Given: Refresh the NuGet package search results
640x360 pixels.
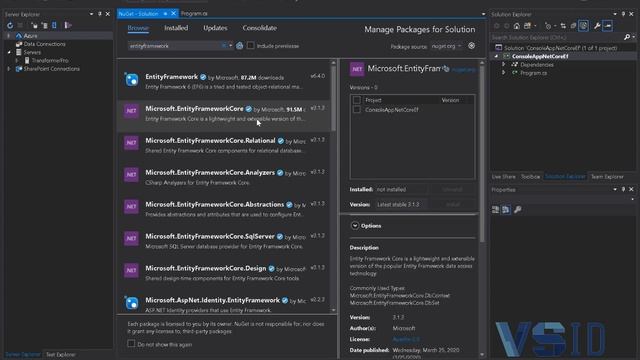Looking at the screenshot, I should coord(240,46).
